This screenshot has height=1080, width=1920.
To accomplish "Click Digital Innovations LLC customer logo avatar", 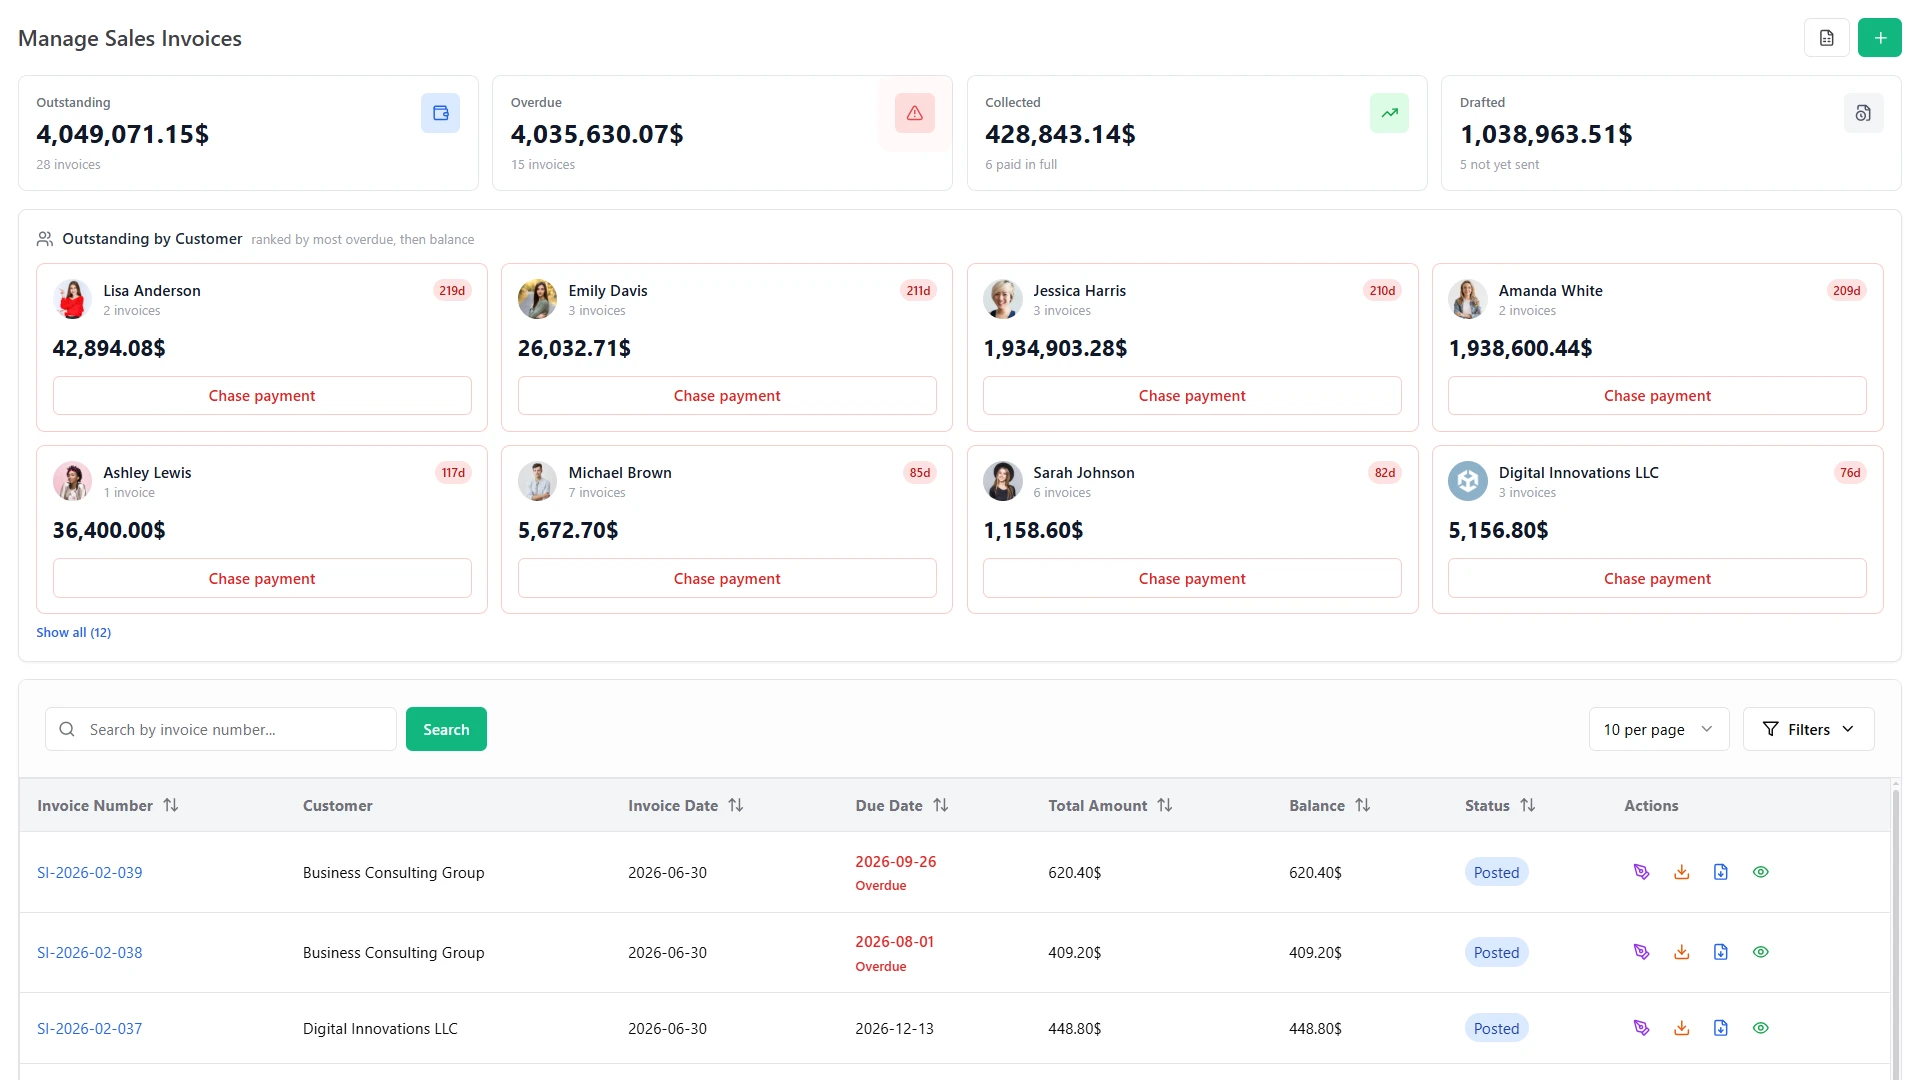I will (x=1467, y=481).
